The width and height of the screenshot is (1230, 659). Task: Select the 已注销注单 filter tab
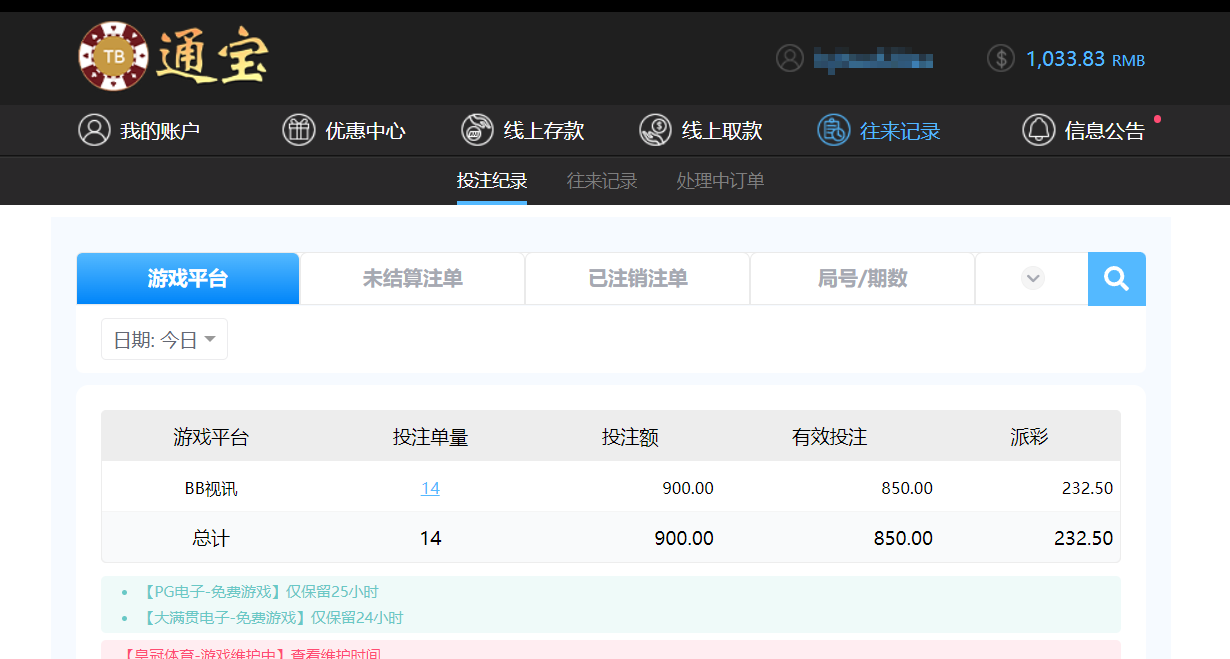pos(637,278)
